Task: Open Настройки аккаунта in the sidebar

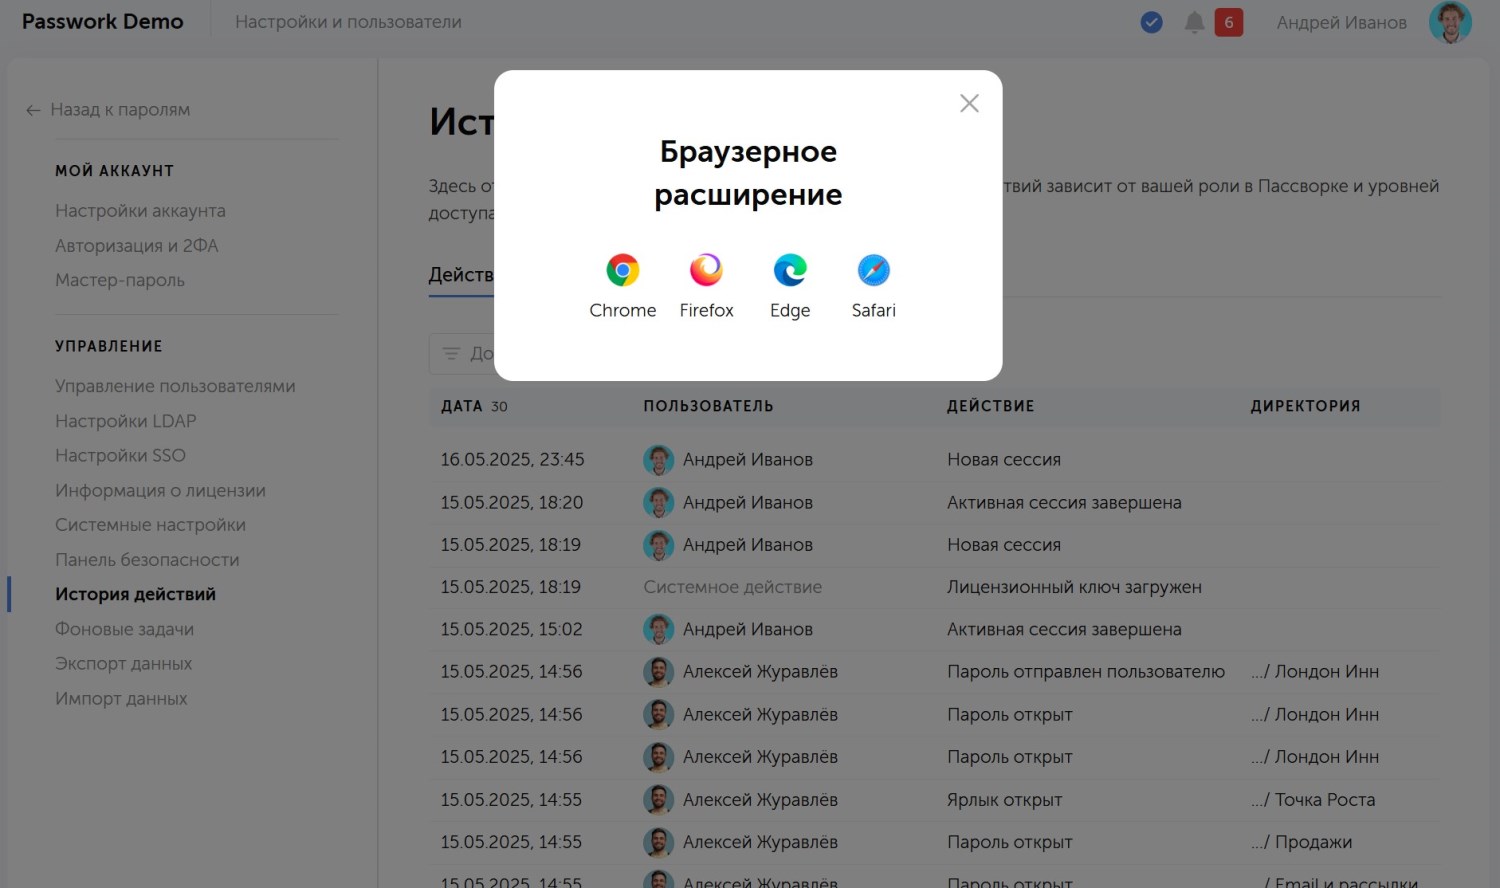Action: (x=140, y=211)
